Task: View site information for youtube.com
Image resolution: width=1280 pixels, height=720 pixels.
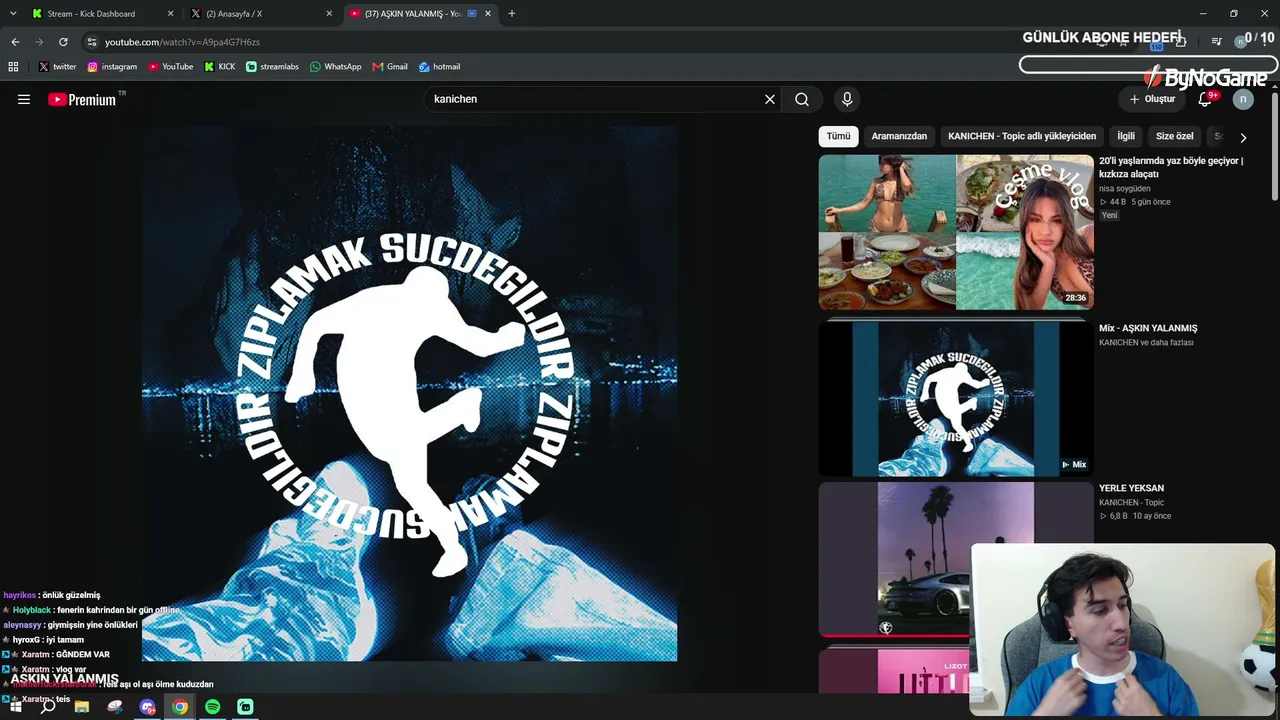Action: 92,42
